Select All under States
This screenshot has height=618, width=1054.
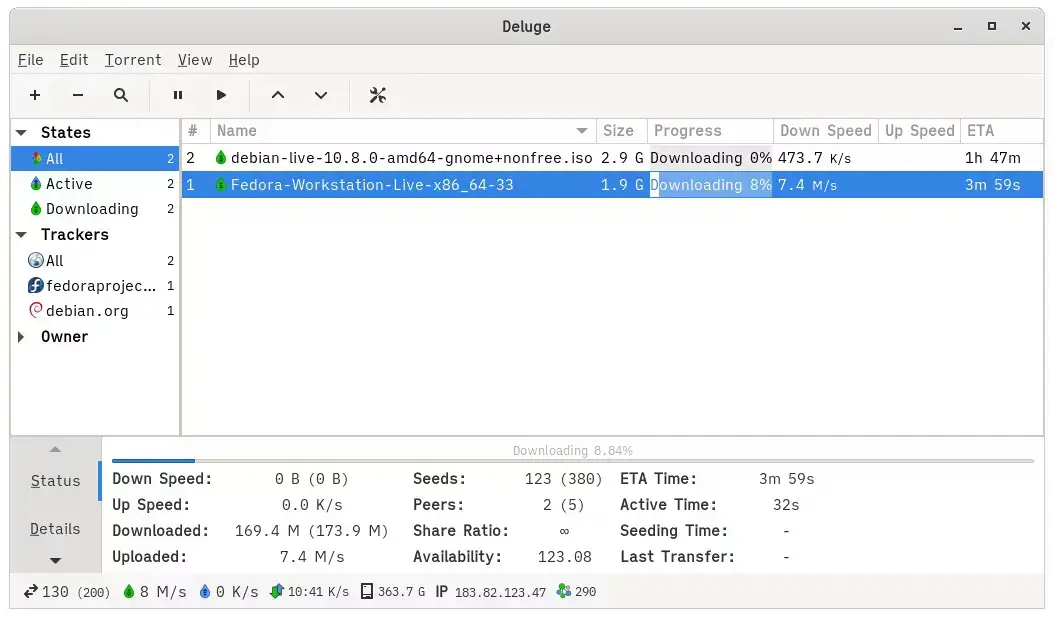point(95,159)
